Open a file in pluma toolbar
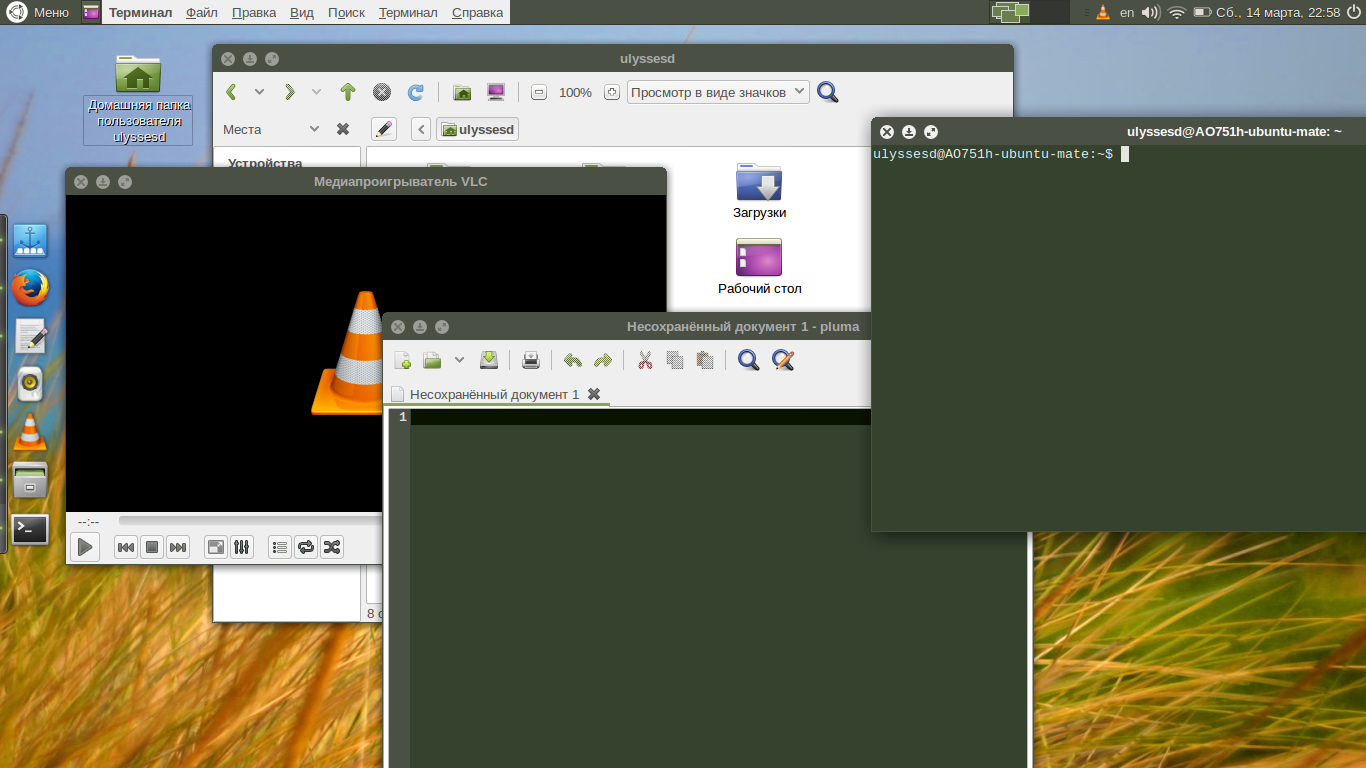The width and height of the screenshot is (1366, 768). coord(432,360)
